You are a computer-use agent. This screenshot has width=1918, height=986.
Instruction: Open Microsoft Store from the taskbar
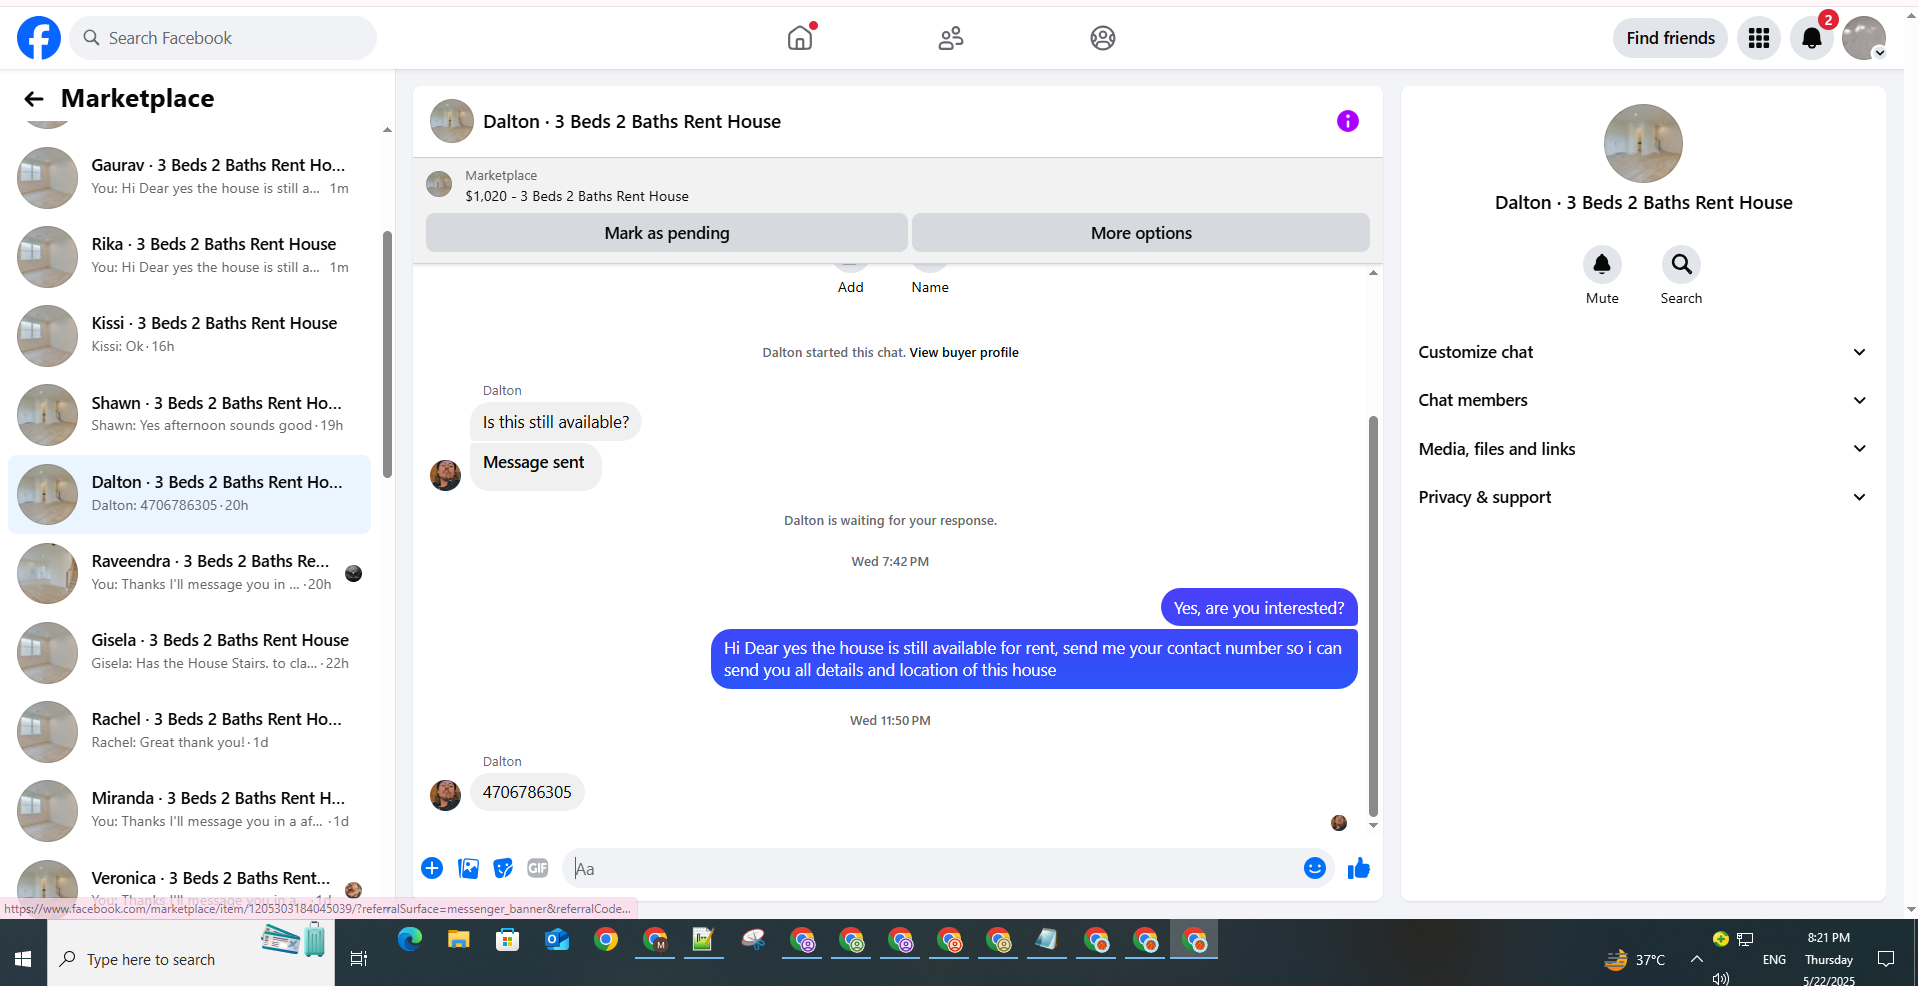click(x=508, y=940)
